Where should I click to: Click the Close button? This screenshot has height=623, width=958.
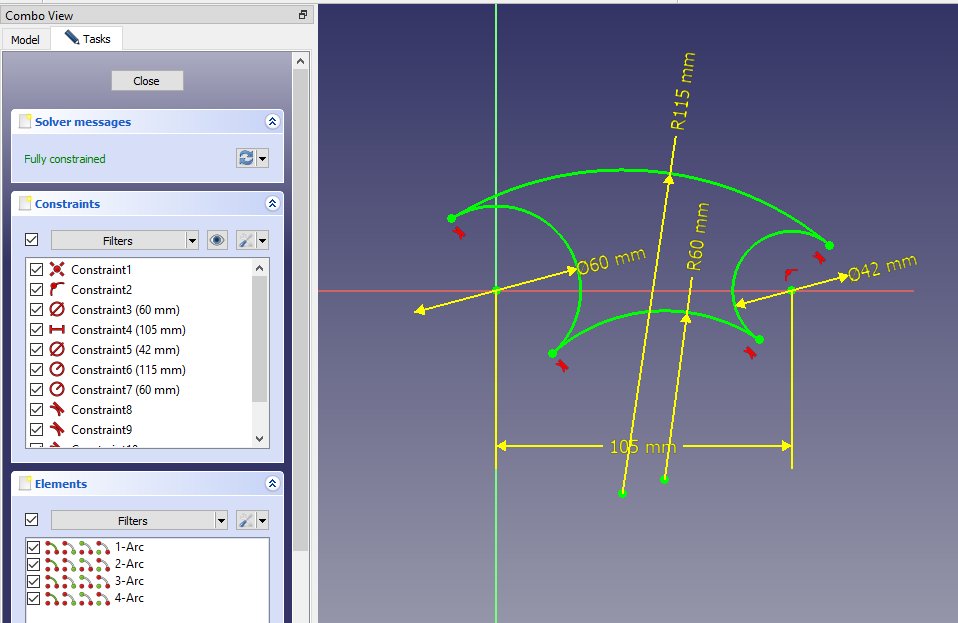coord(146,81)
